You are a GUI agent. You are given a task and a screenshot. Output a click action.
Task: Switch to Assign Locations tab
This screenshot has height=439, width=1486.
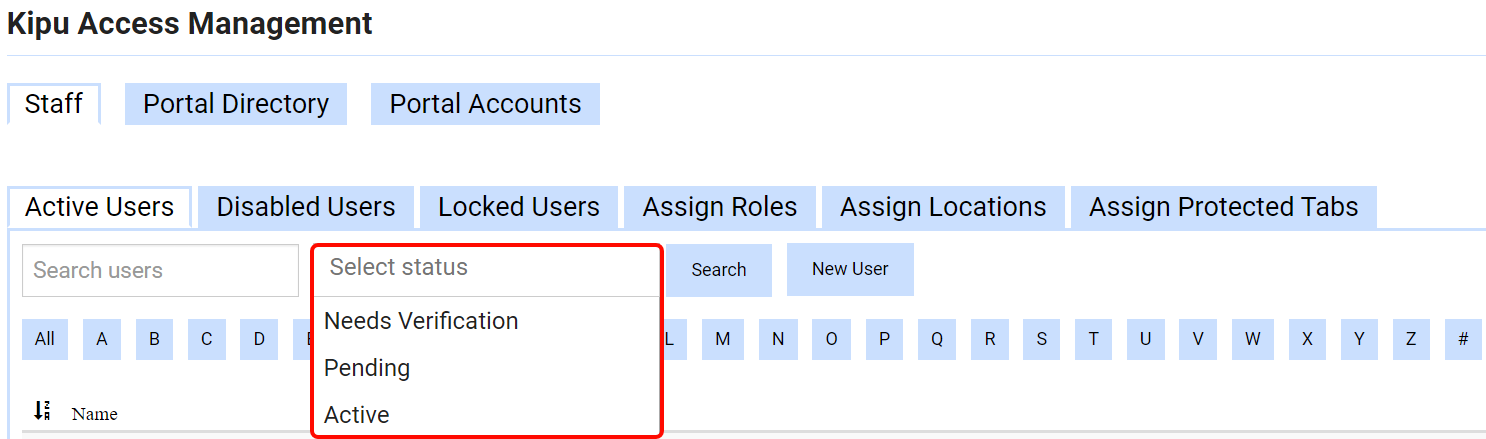pyautogui.click(x=943, y=207)
